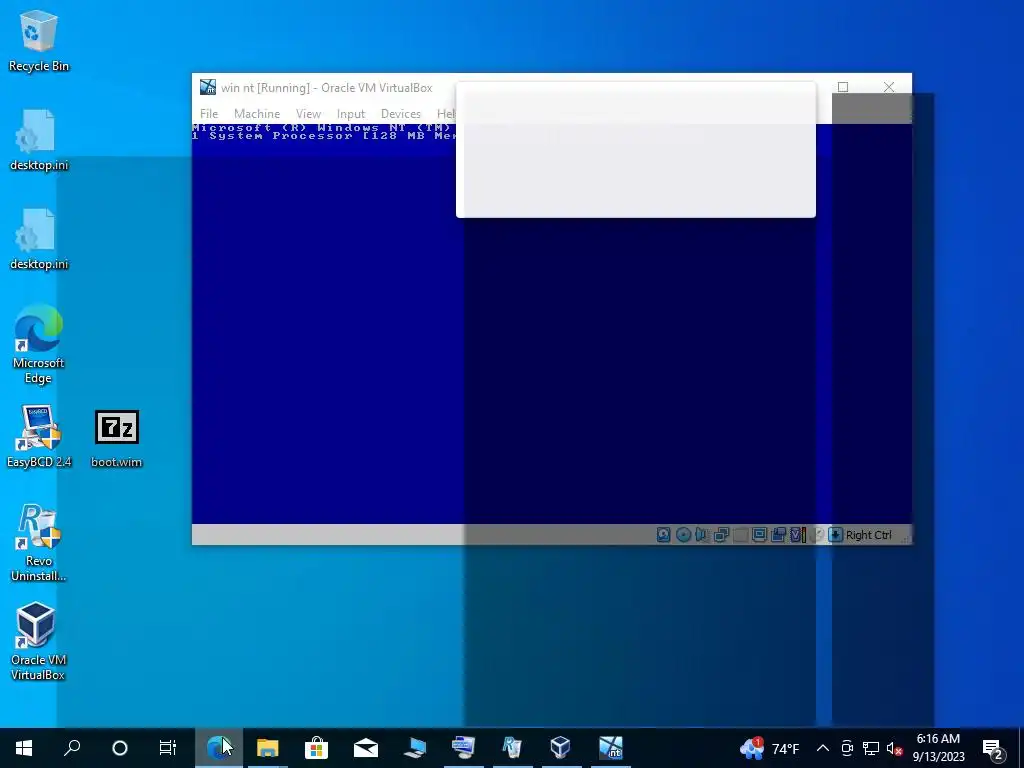Viewport: 1024px width, 768px height.
Task: Open the Windows Start menu
Action: (x=24, y=748)
